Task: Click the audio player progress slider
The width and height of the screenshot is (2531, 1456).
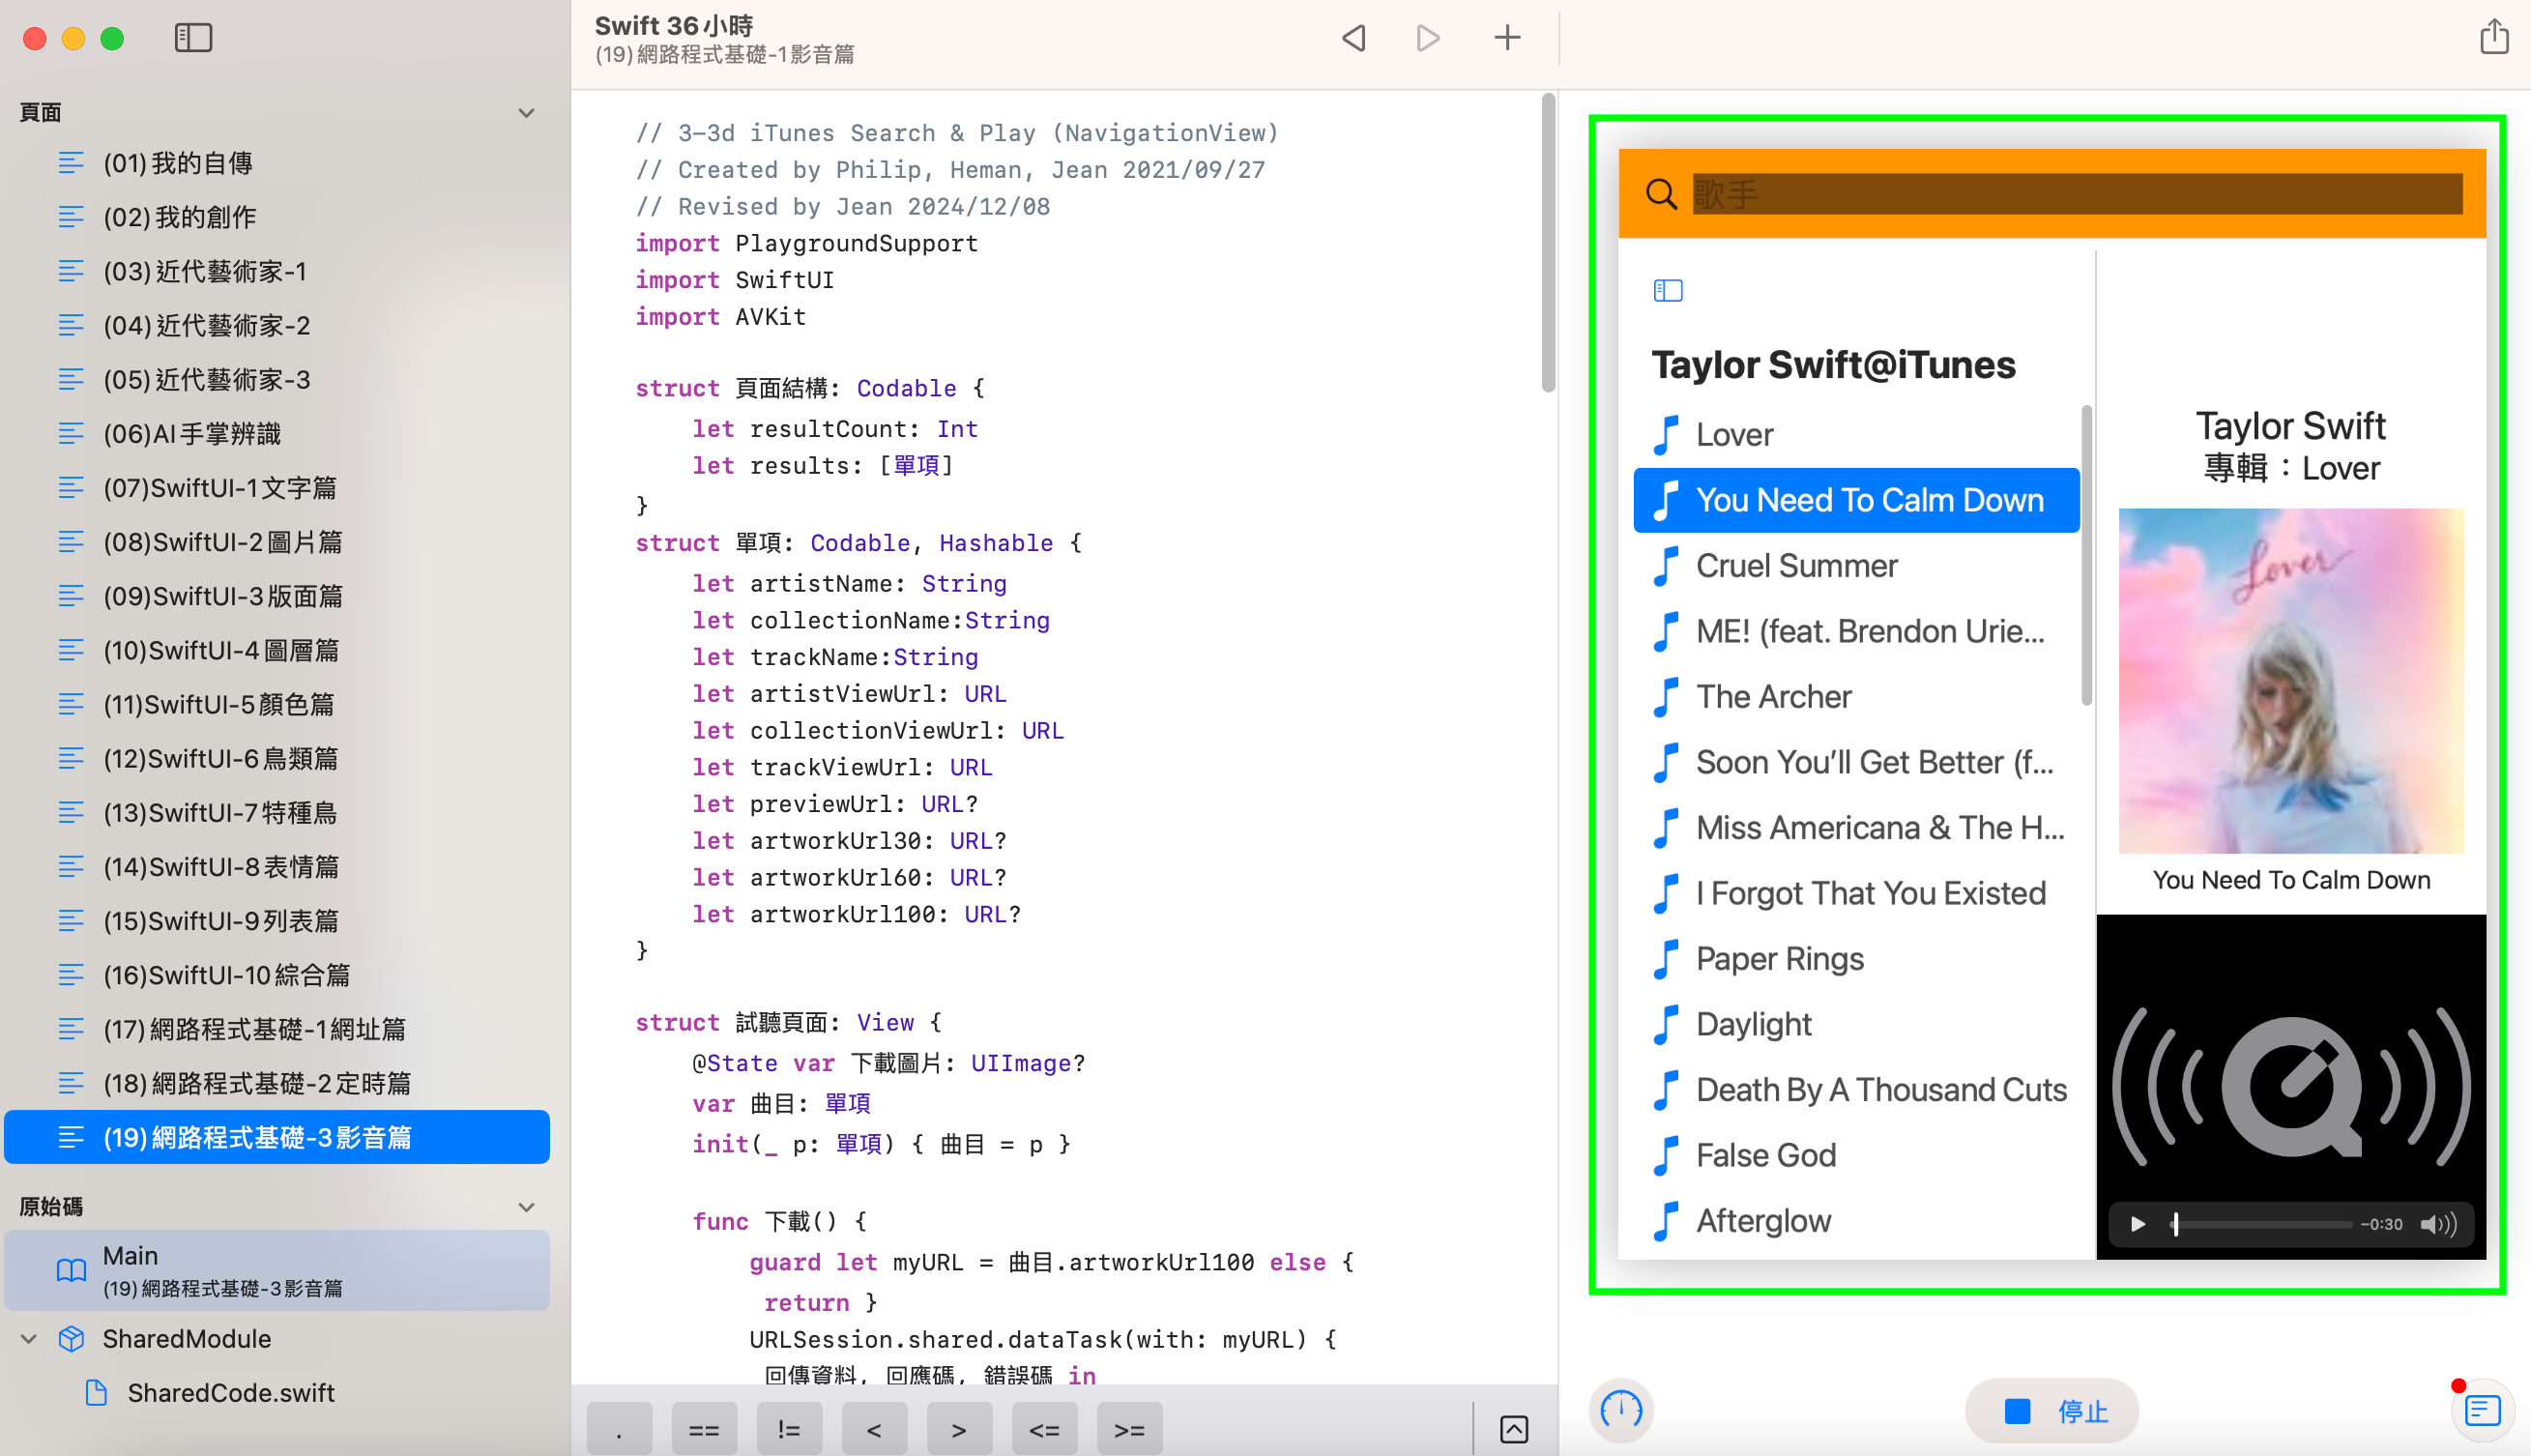Action: 2262,1224
